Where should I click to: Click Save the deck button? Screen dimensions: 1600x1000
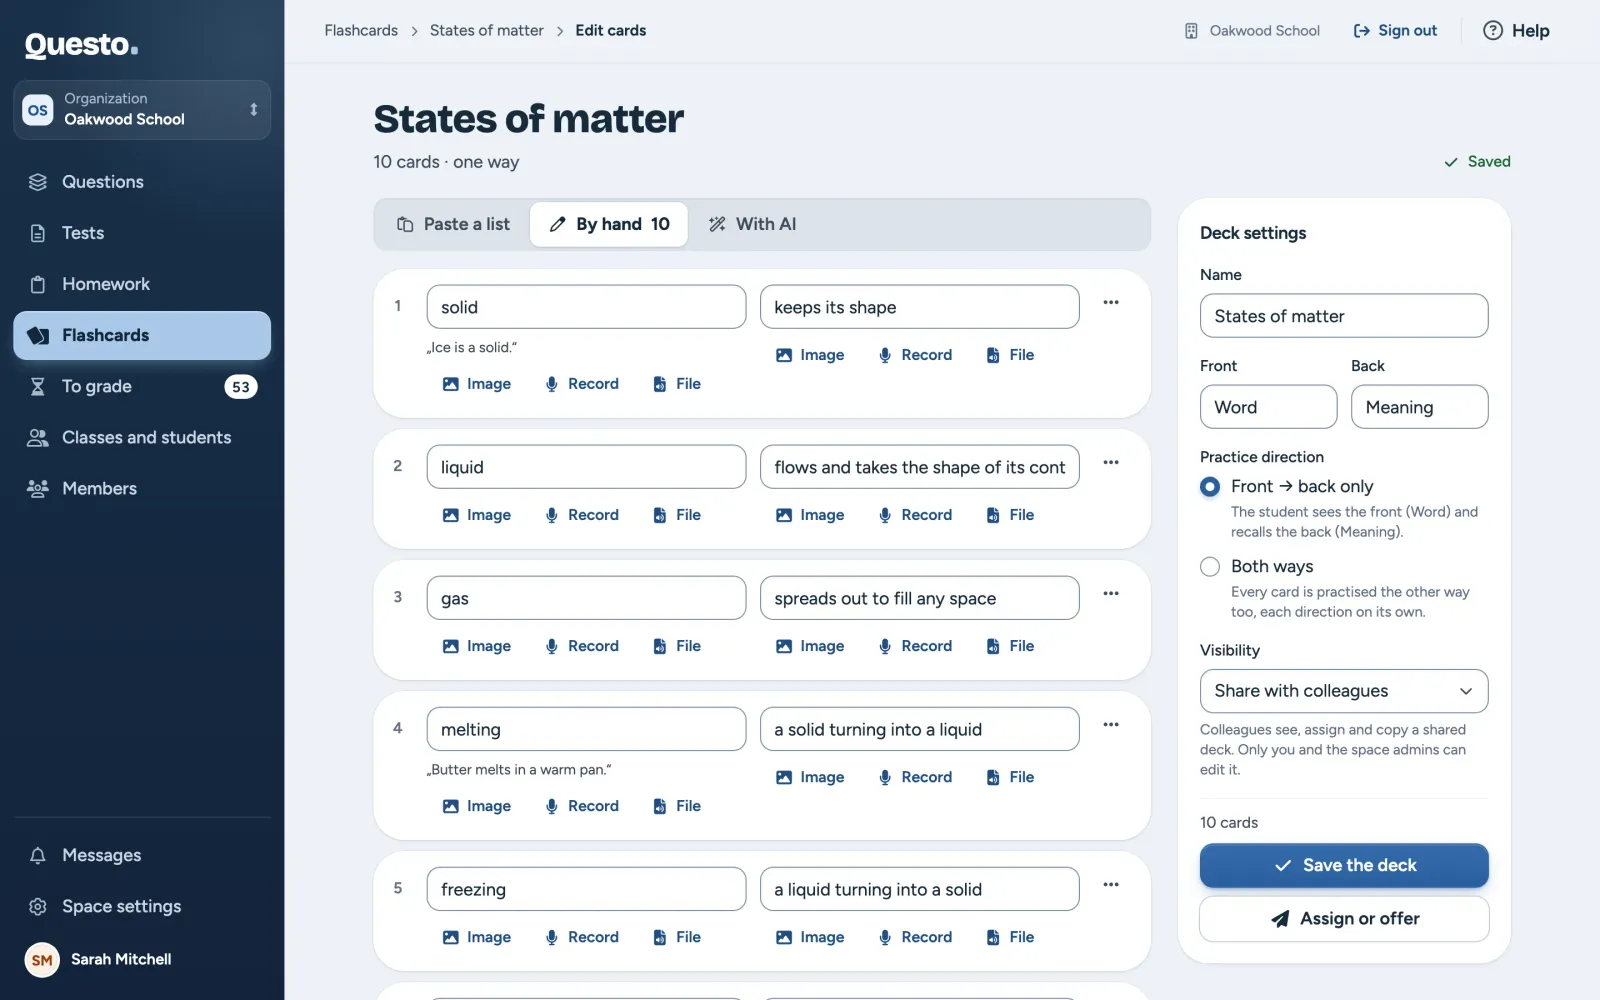[x=1344, y=865]
